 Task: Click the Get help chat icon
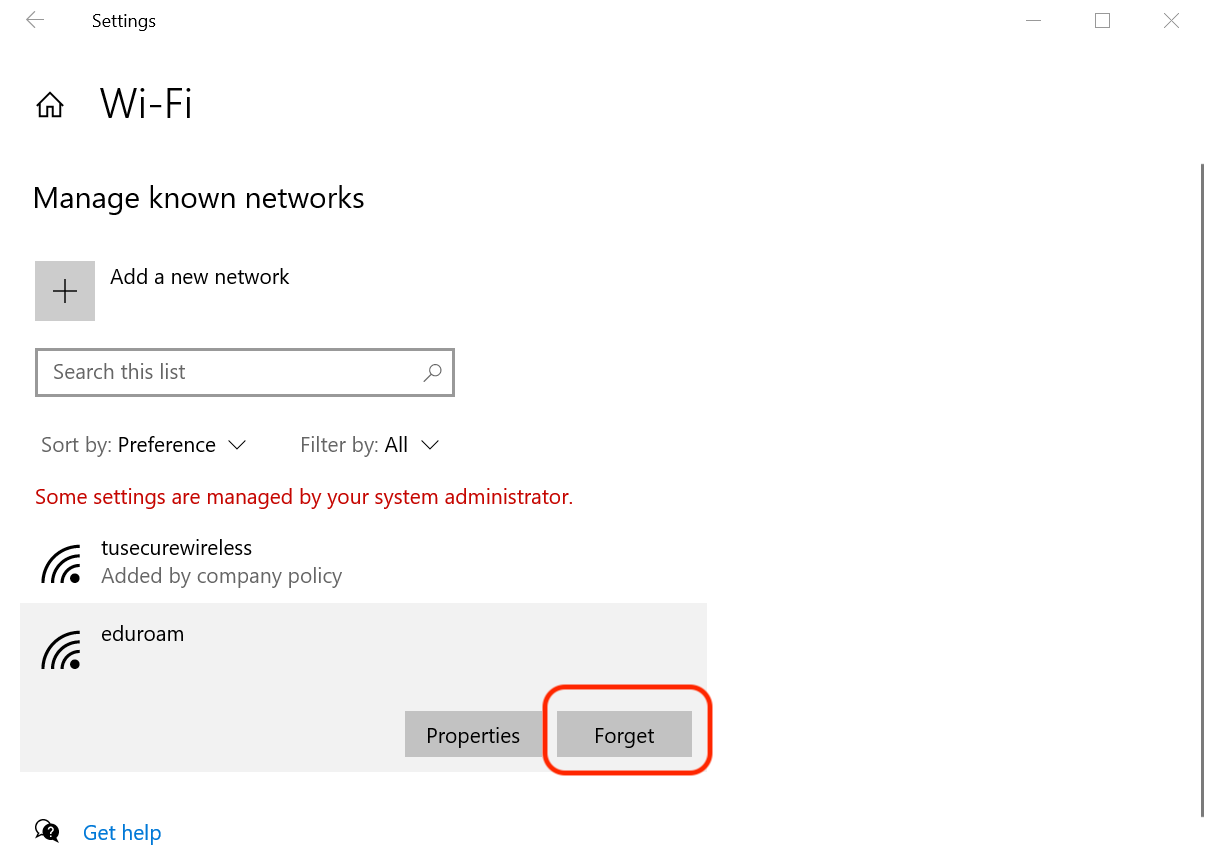tap(47, 831)
